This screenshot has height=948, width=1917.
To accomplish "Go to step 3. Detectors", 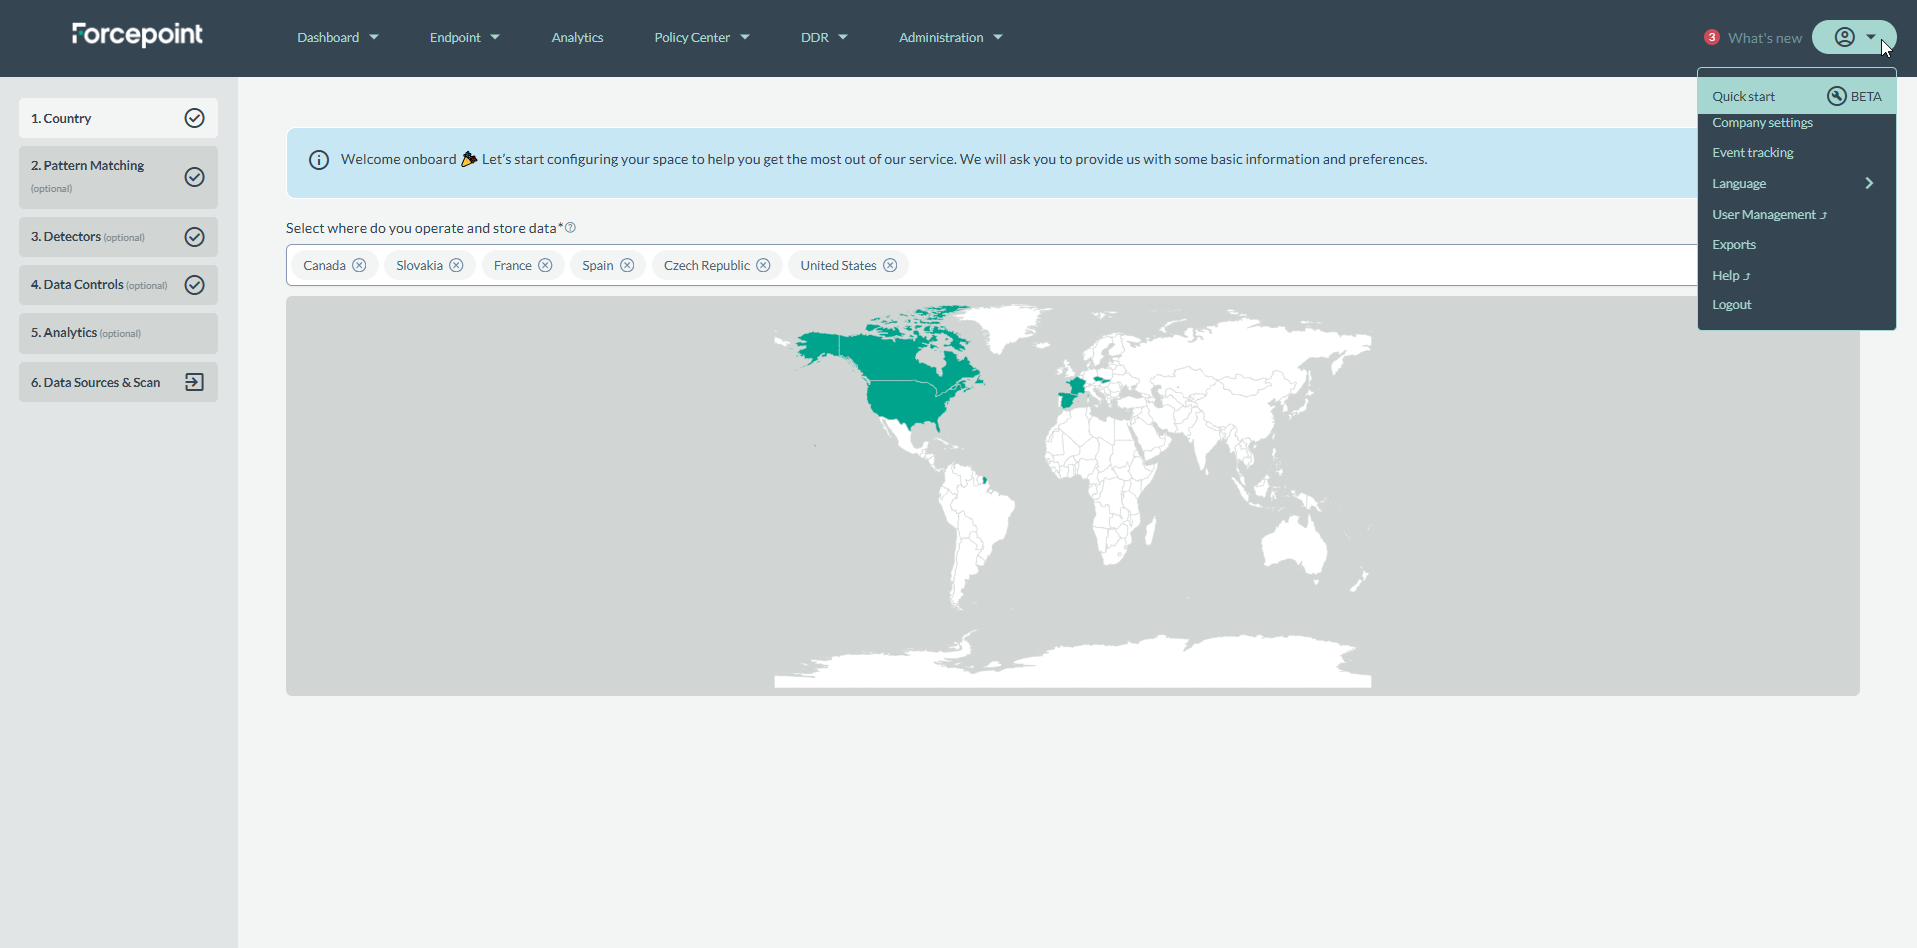I will (118, 237).
